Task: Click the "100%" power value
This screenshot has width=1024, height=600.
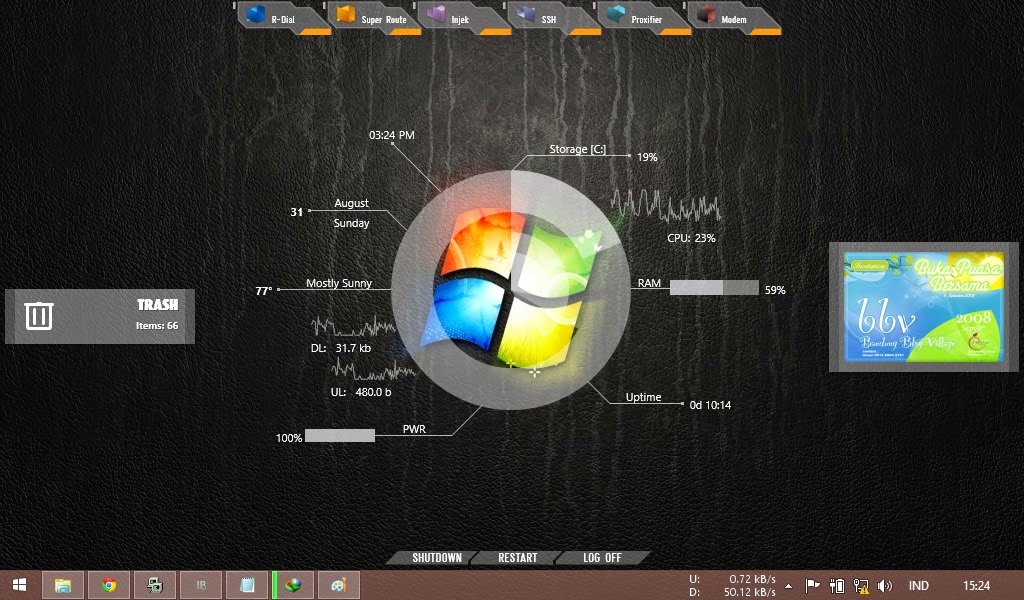Action: [289, 438]
